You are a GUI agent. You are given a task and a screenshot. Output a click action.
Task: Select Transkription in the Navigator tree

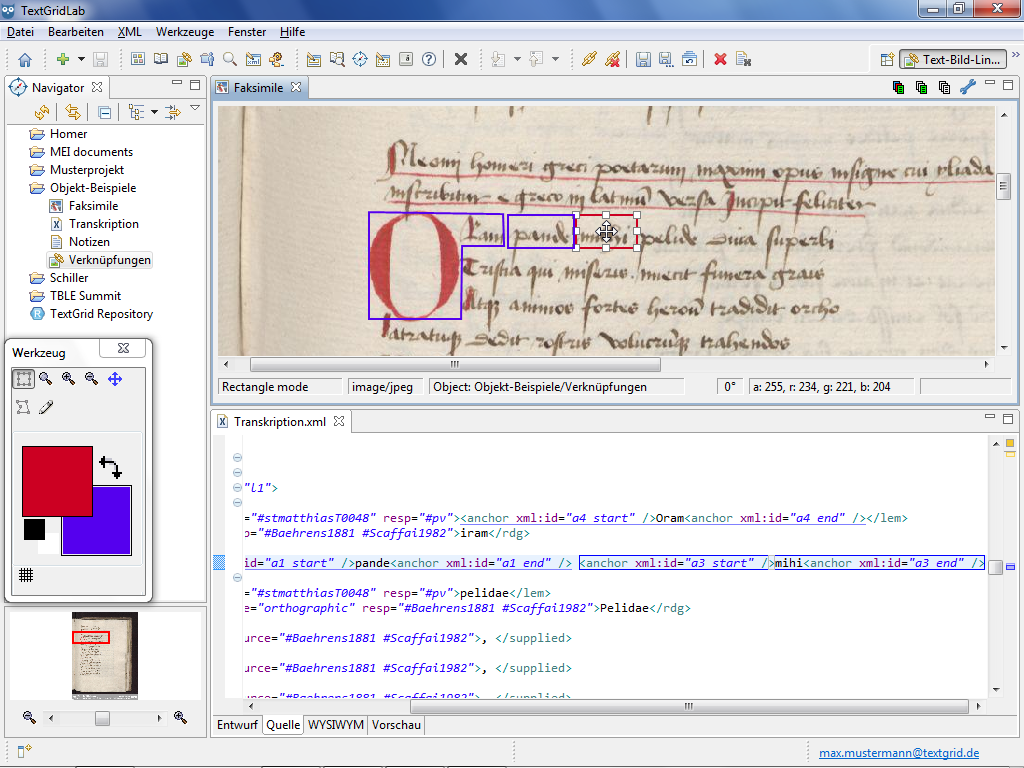[x=104, y=224]
